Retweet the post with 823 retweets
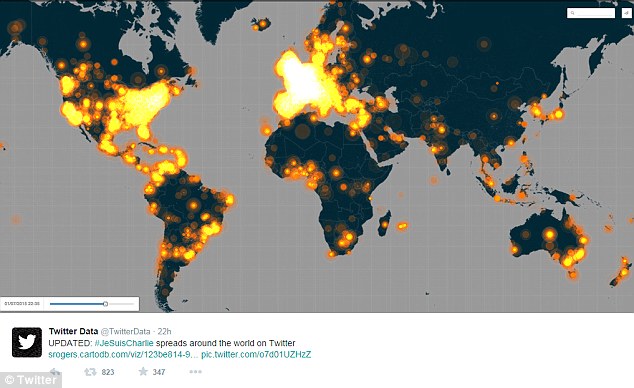 (x=90, y=371)
